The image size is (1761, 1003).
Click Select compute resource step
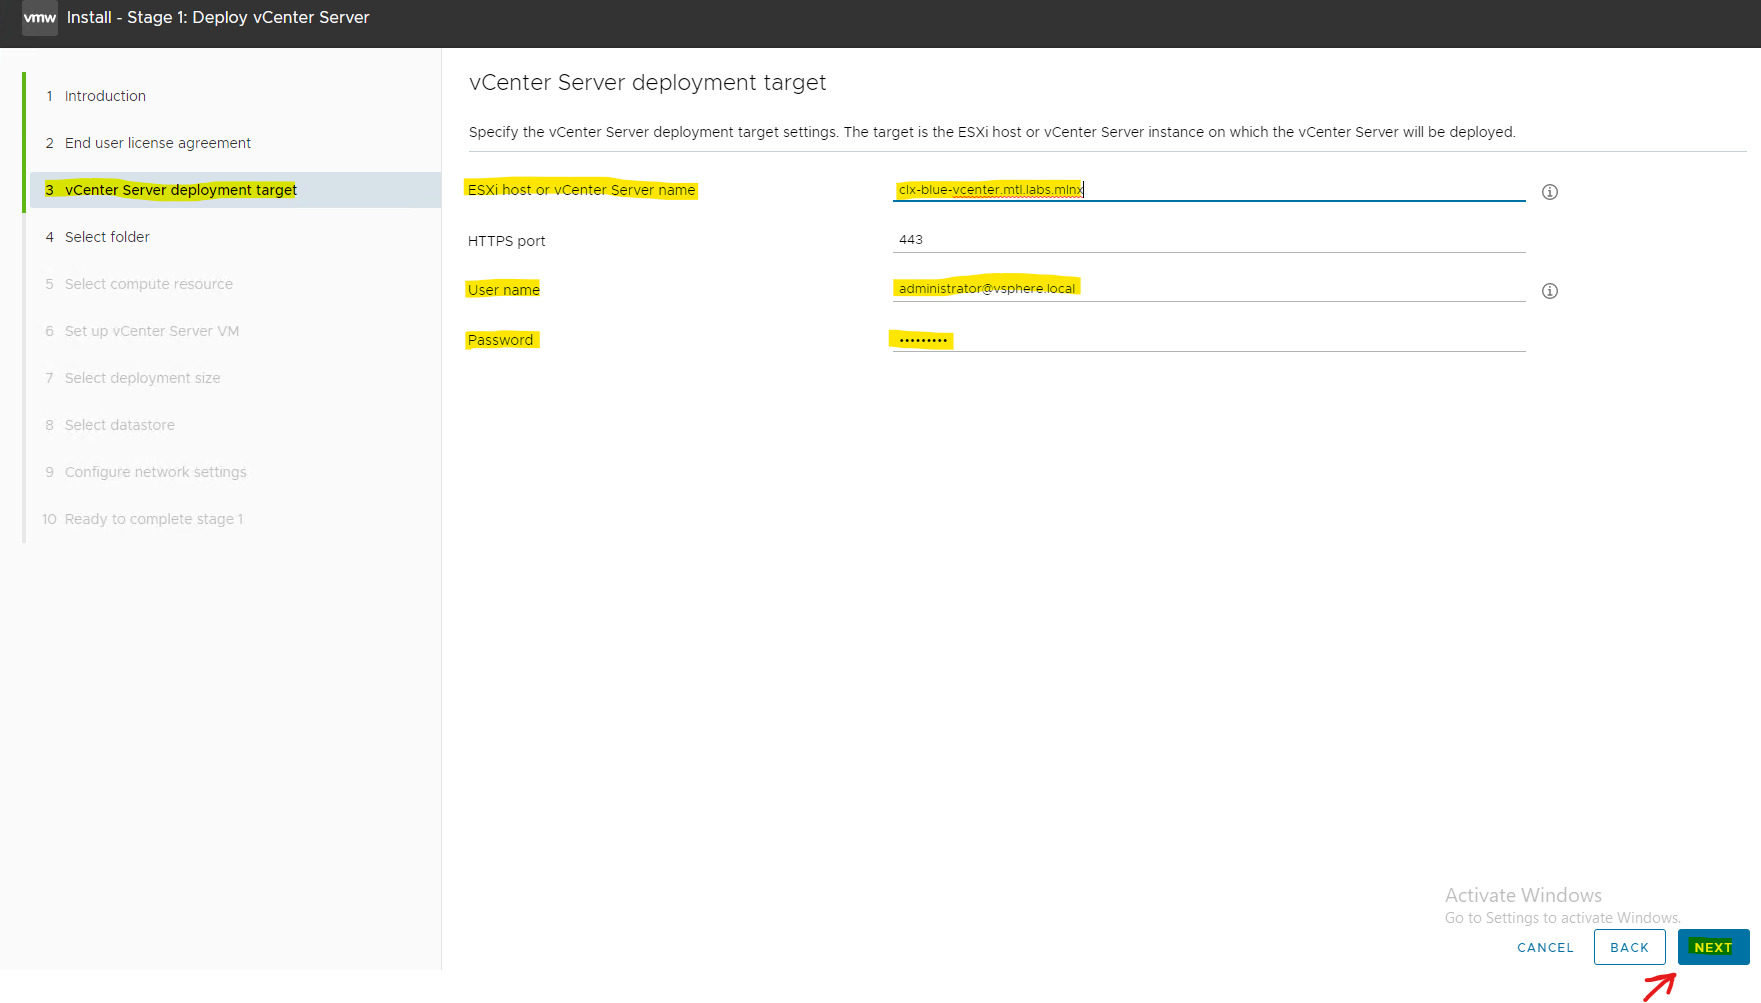pyautogui.click(x=149, y=284)
